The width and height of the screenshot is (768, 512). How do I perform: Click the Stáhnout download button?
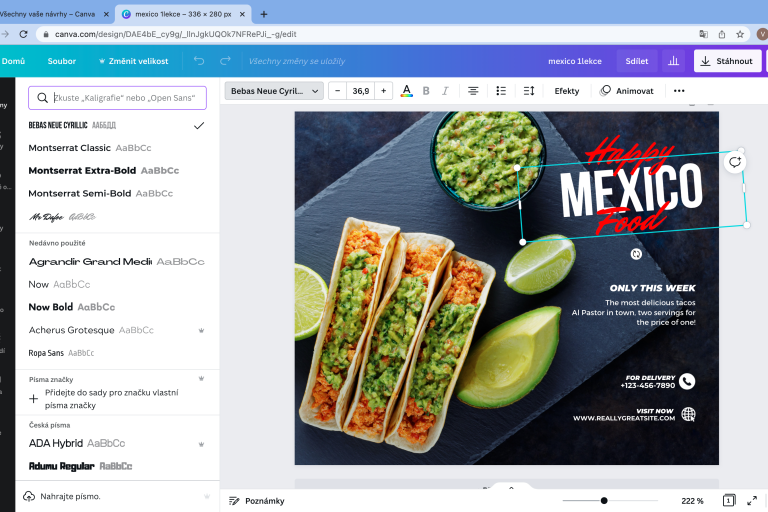coord(727,61)
